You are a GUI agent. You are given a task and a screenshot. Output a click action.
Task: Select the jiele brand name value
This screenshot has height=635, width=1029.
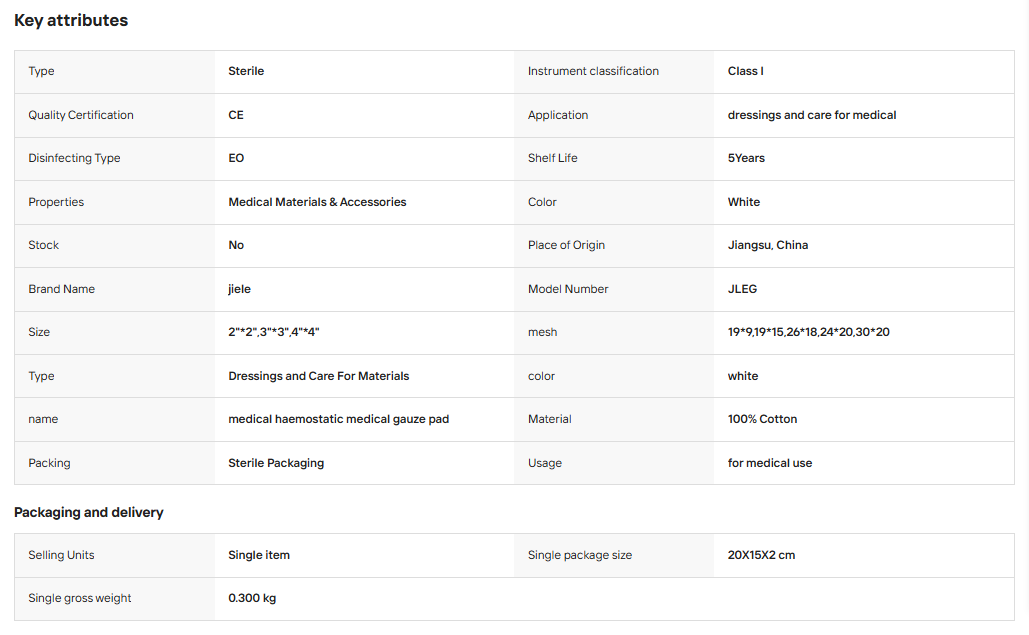pyautogui.click(x=240, y=289)
